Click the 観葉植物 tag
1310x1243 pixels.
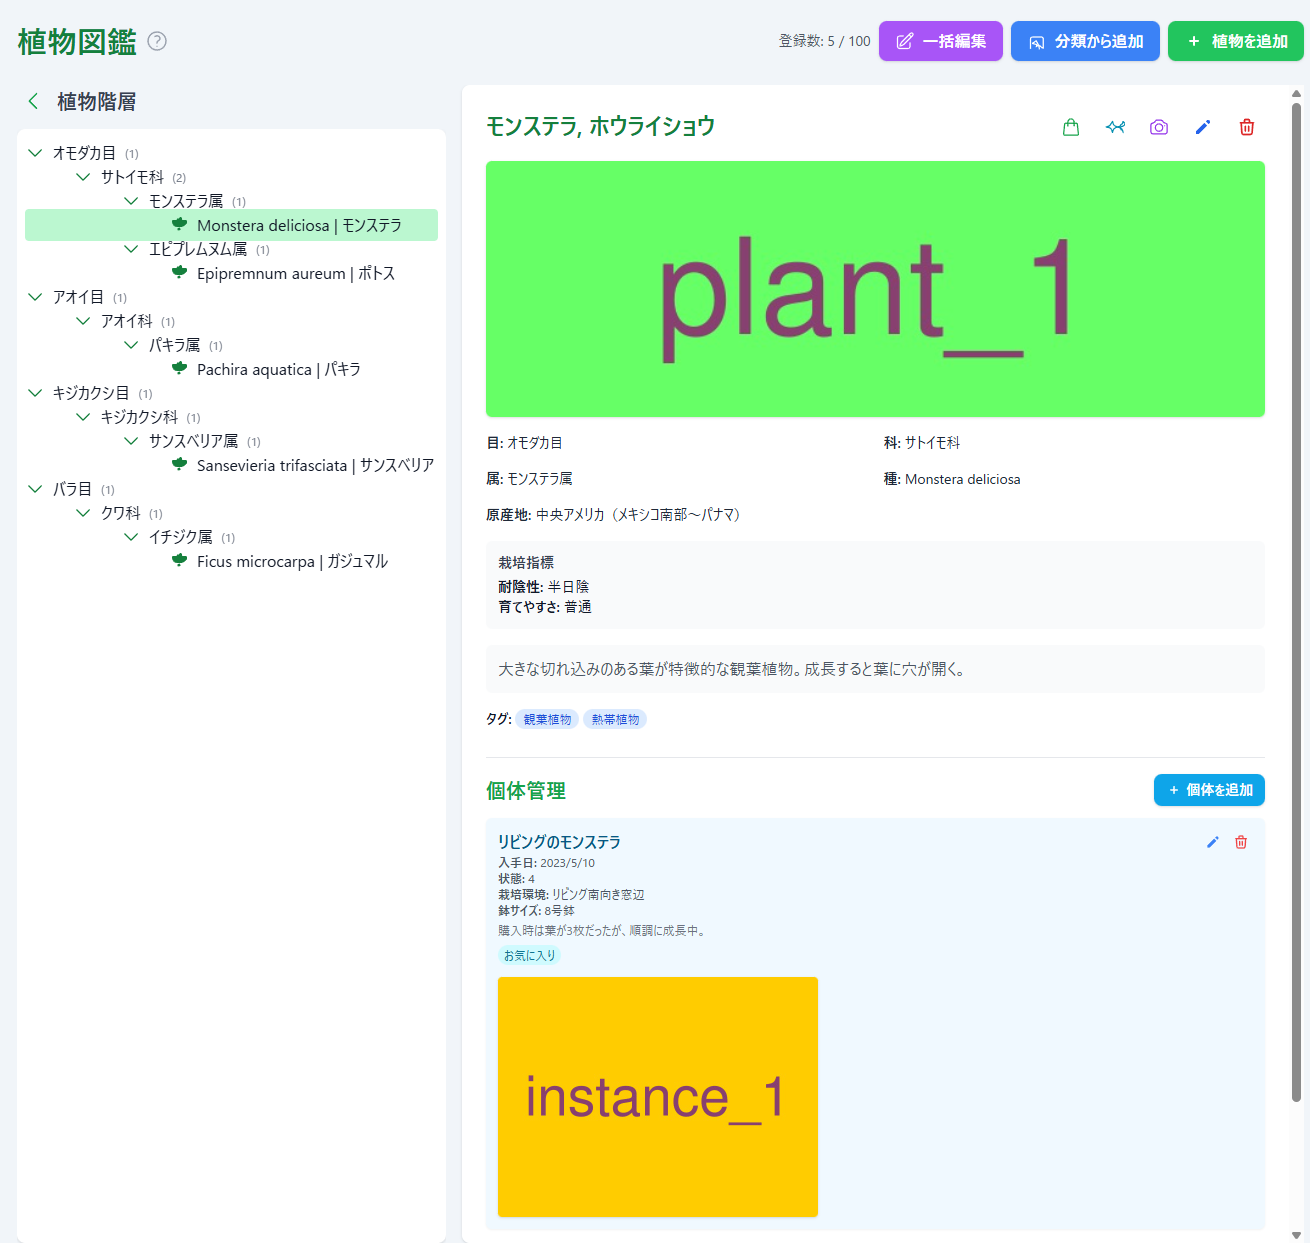click(547, 719)
